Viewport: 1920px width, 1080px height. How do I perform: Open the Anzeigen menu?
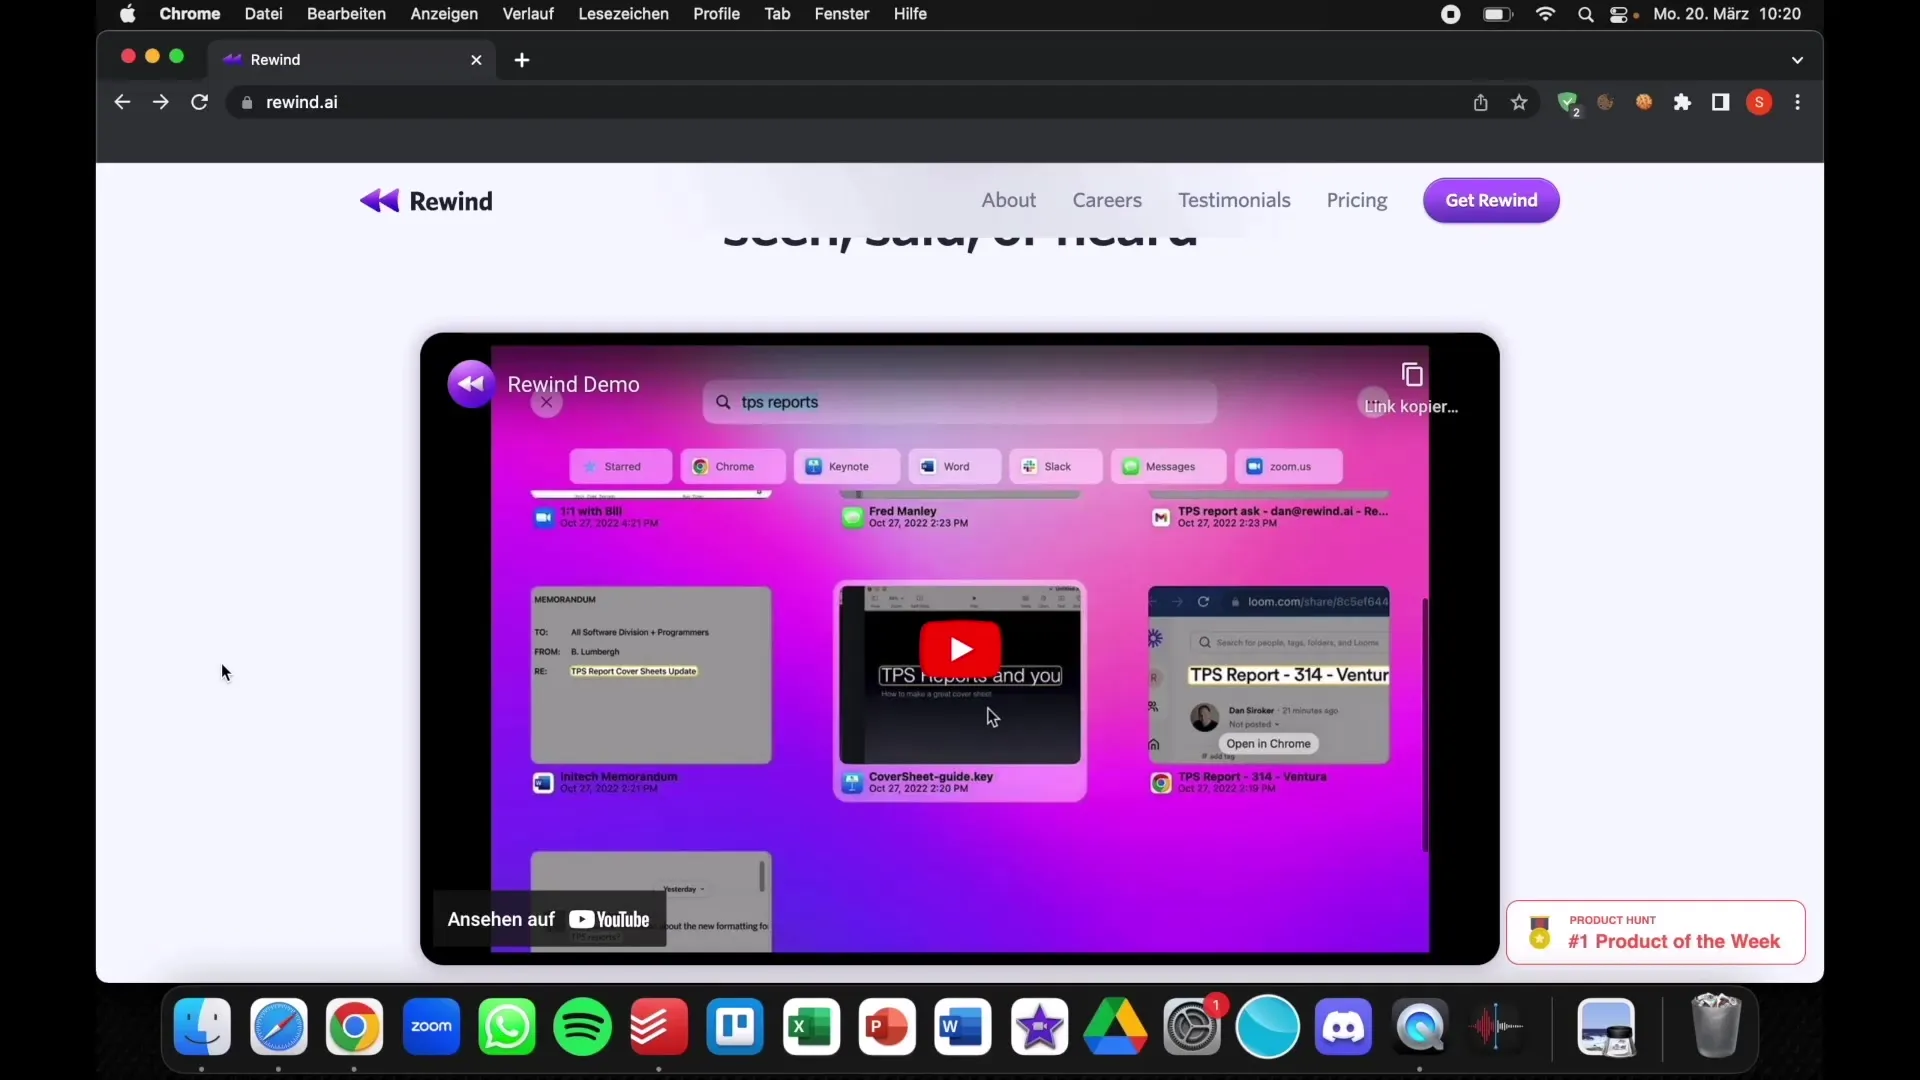(444, 14)
